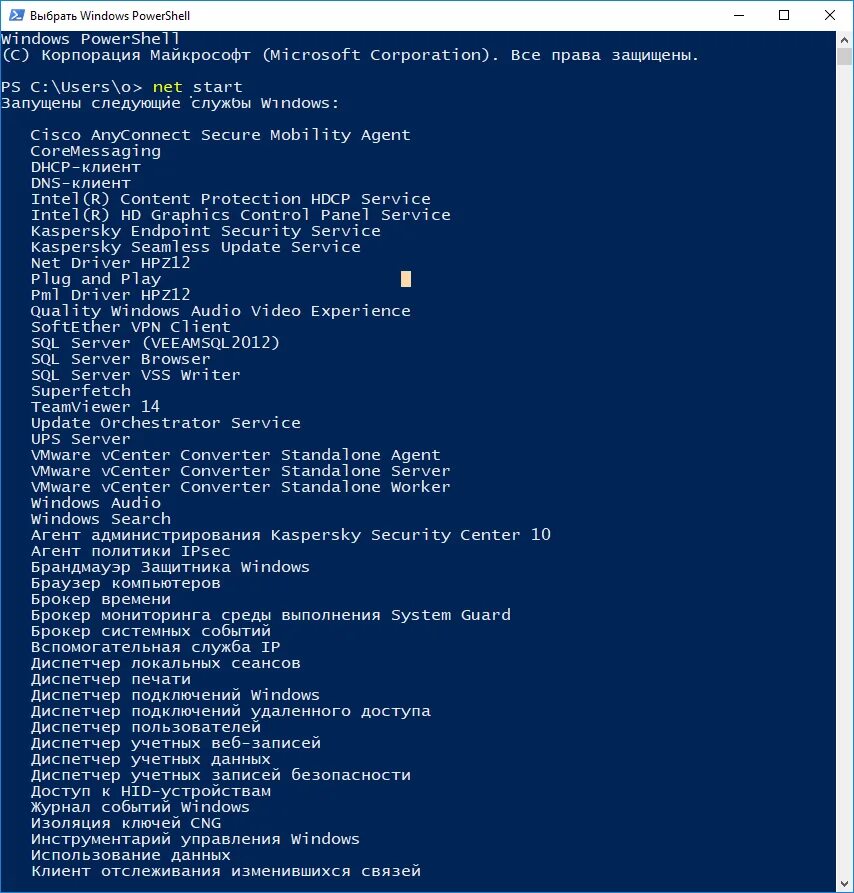Click the 'Брокер времени' line
Image resolution: width=854 pixels, height=893 pixels.
coord(101,599)
